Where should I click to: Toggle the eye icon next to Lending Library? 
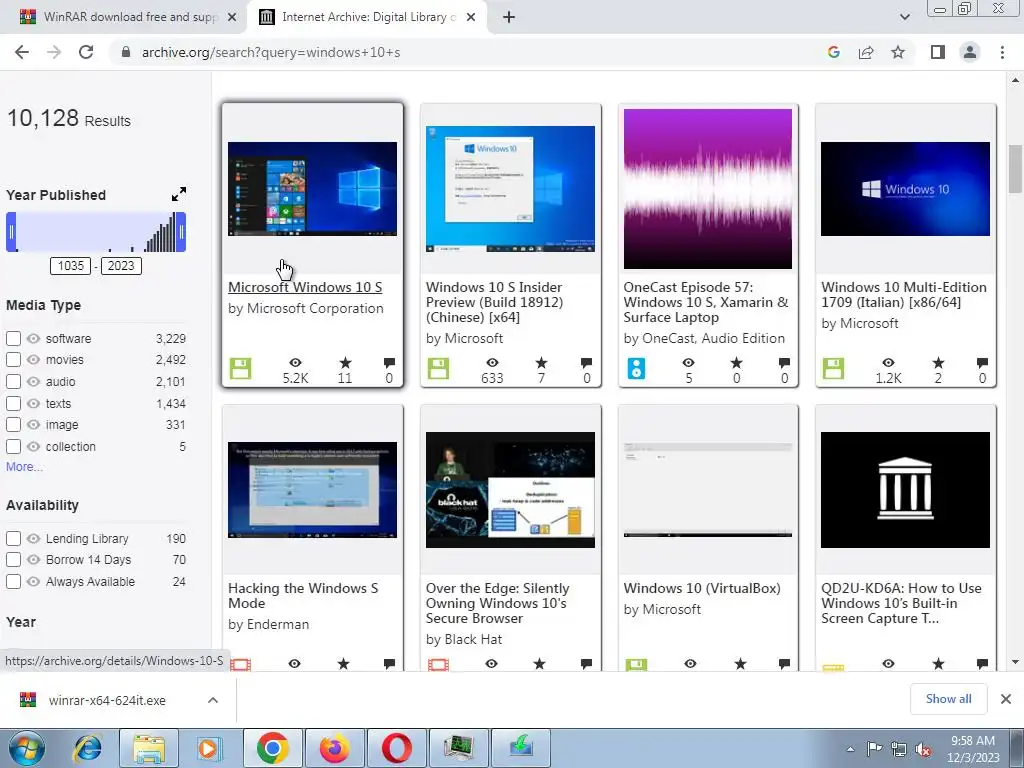point(33,539)
